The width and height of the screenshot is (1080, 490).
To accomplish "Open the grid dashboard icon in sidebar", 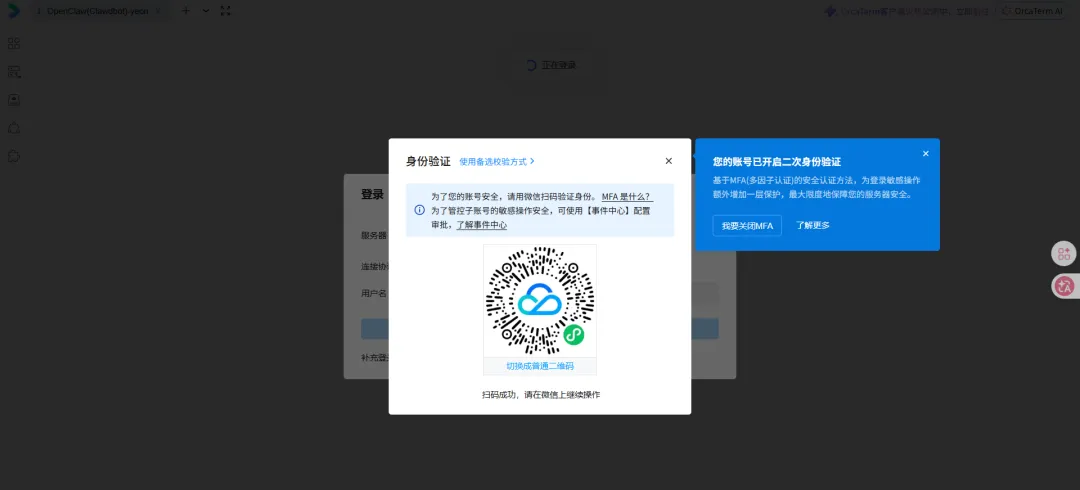I will coord(14,43).
